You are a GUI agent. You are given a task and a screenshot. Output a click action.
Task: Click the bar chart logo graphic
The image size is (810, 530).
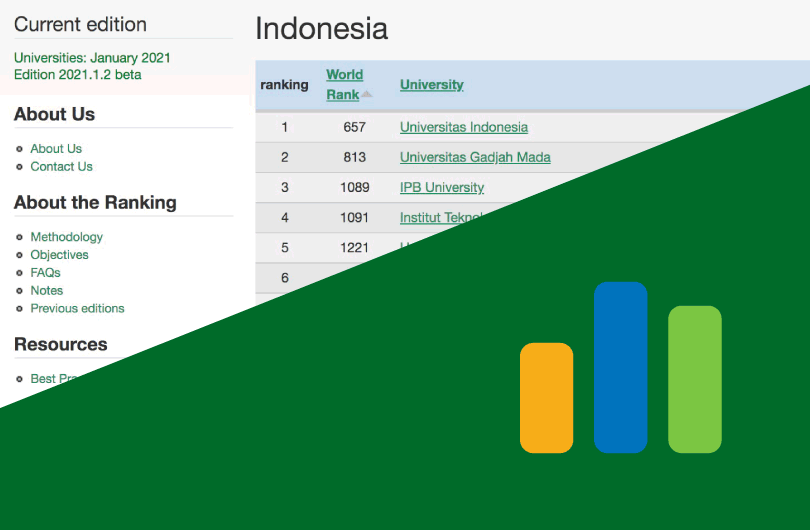tap(620, 367)
